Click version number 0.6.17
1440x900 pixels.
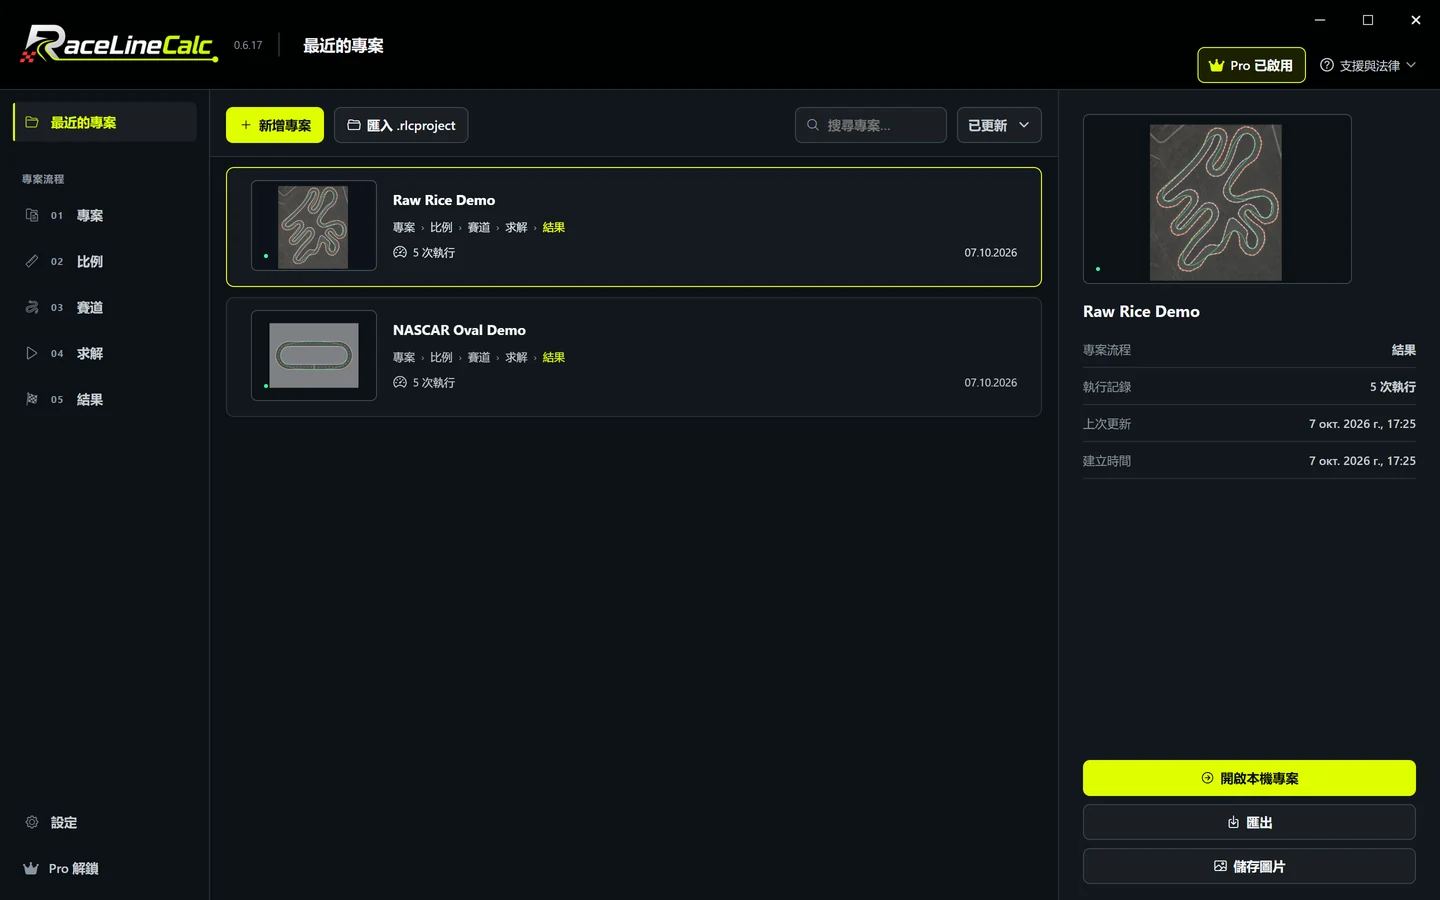click(x=248, y=45)
